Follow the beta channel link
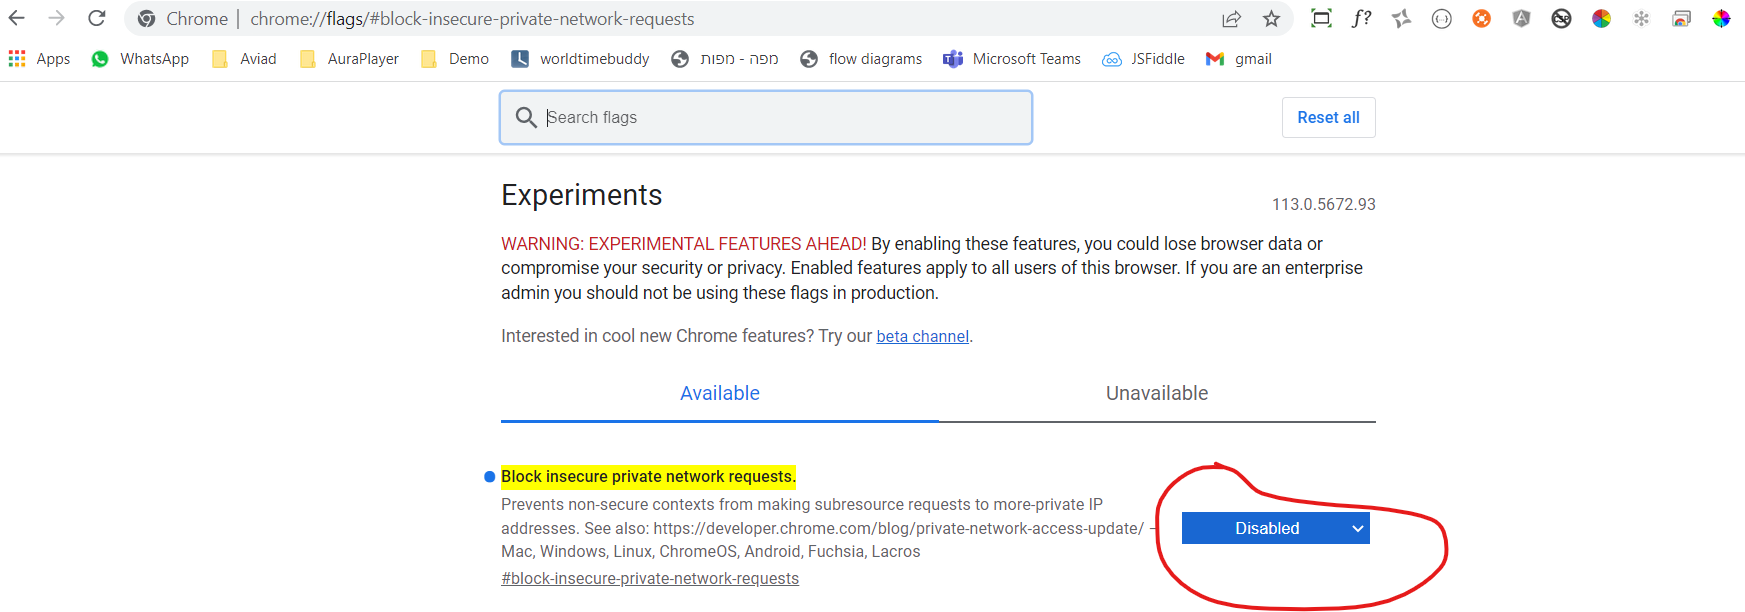 pyautogui.click(x=923, y=337)
